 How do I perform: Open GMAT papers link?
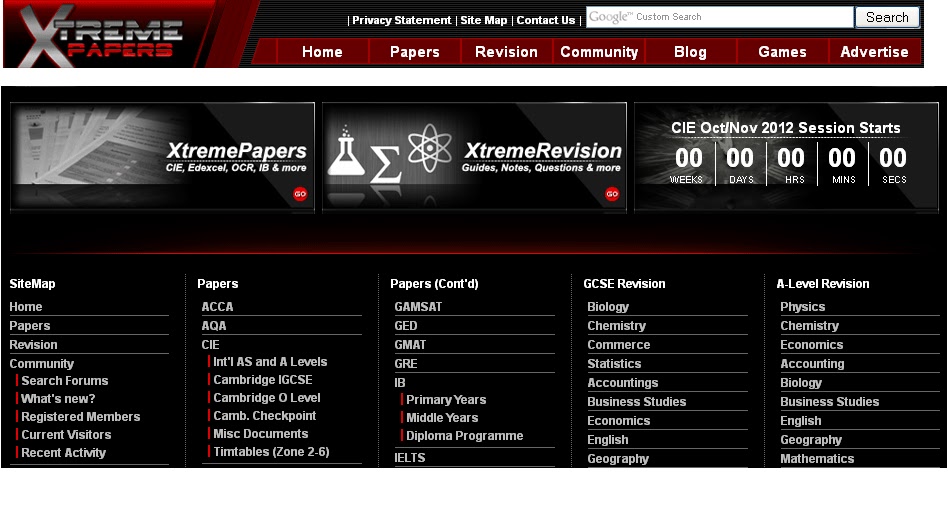pos(410,345)
